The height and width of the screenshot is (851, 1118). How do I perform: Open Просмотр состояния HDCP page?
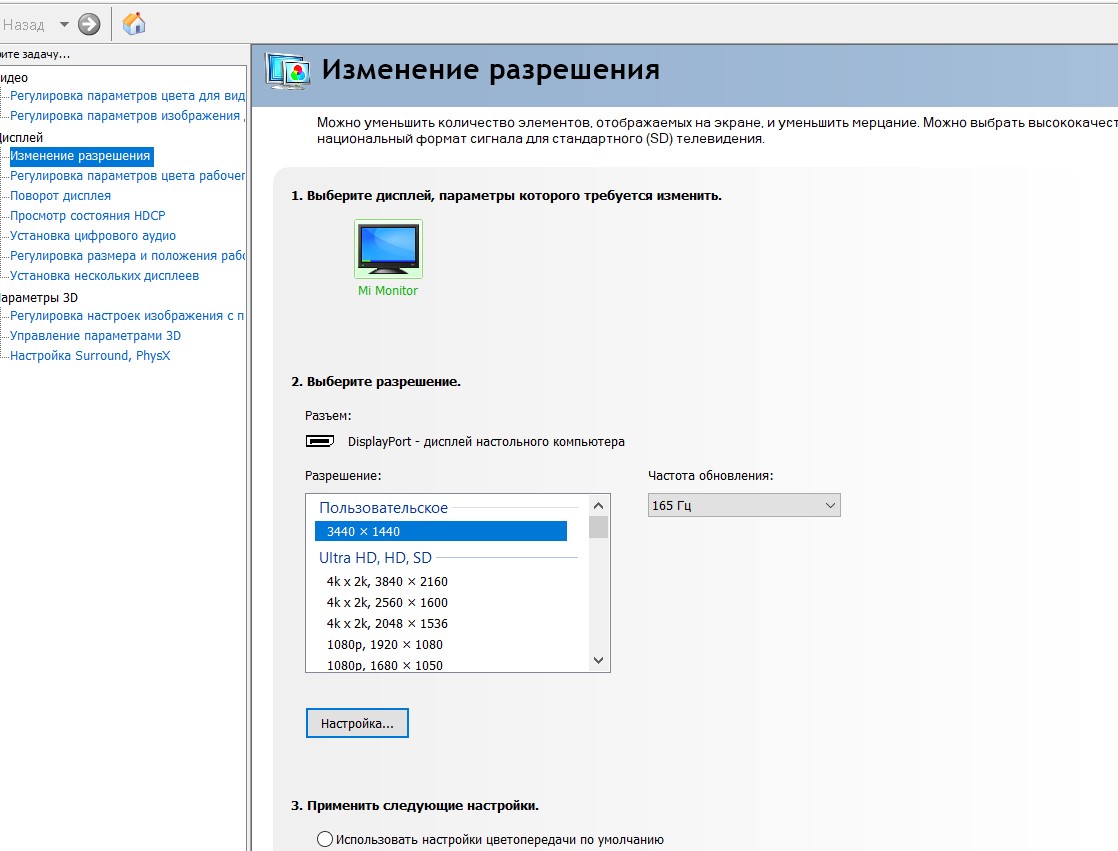87,216
